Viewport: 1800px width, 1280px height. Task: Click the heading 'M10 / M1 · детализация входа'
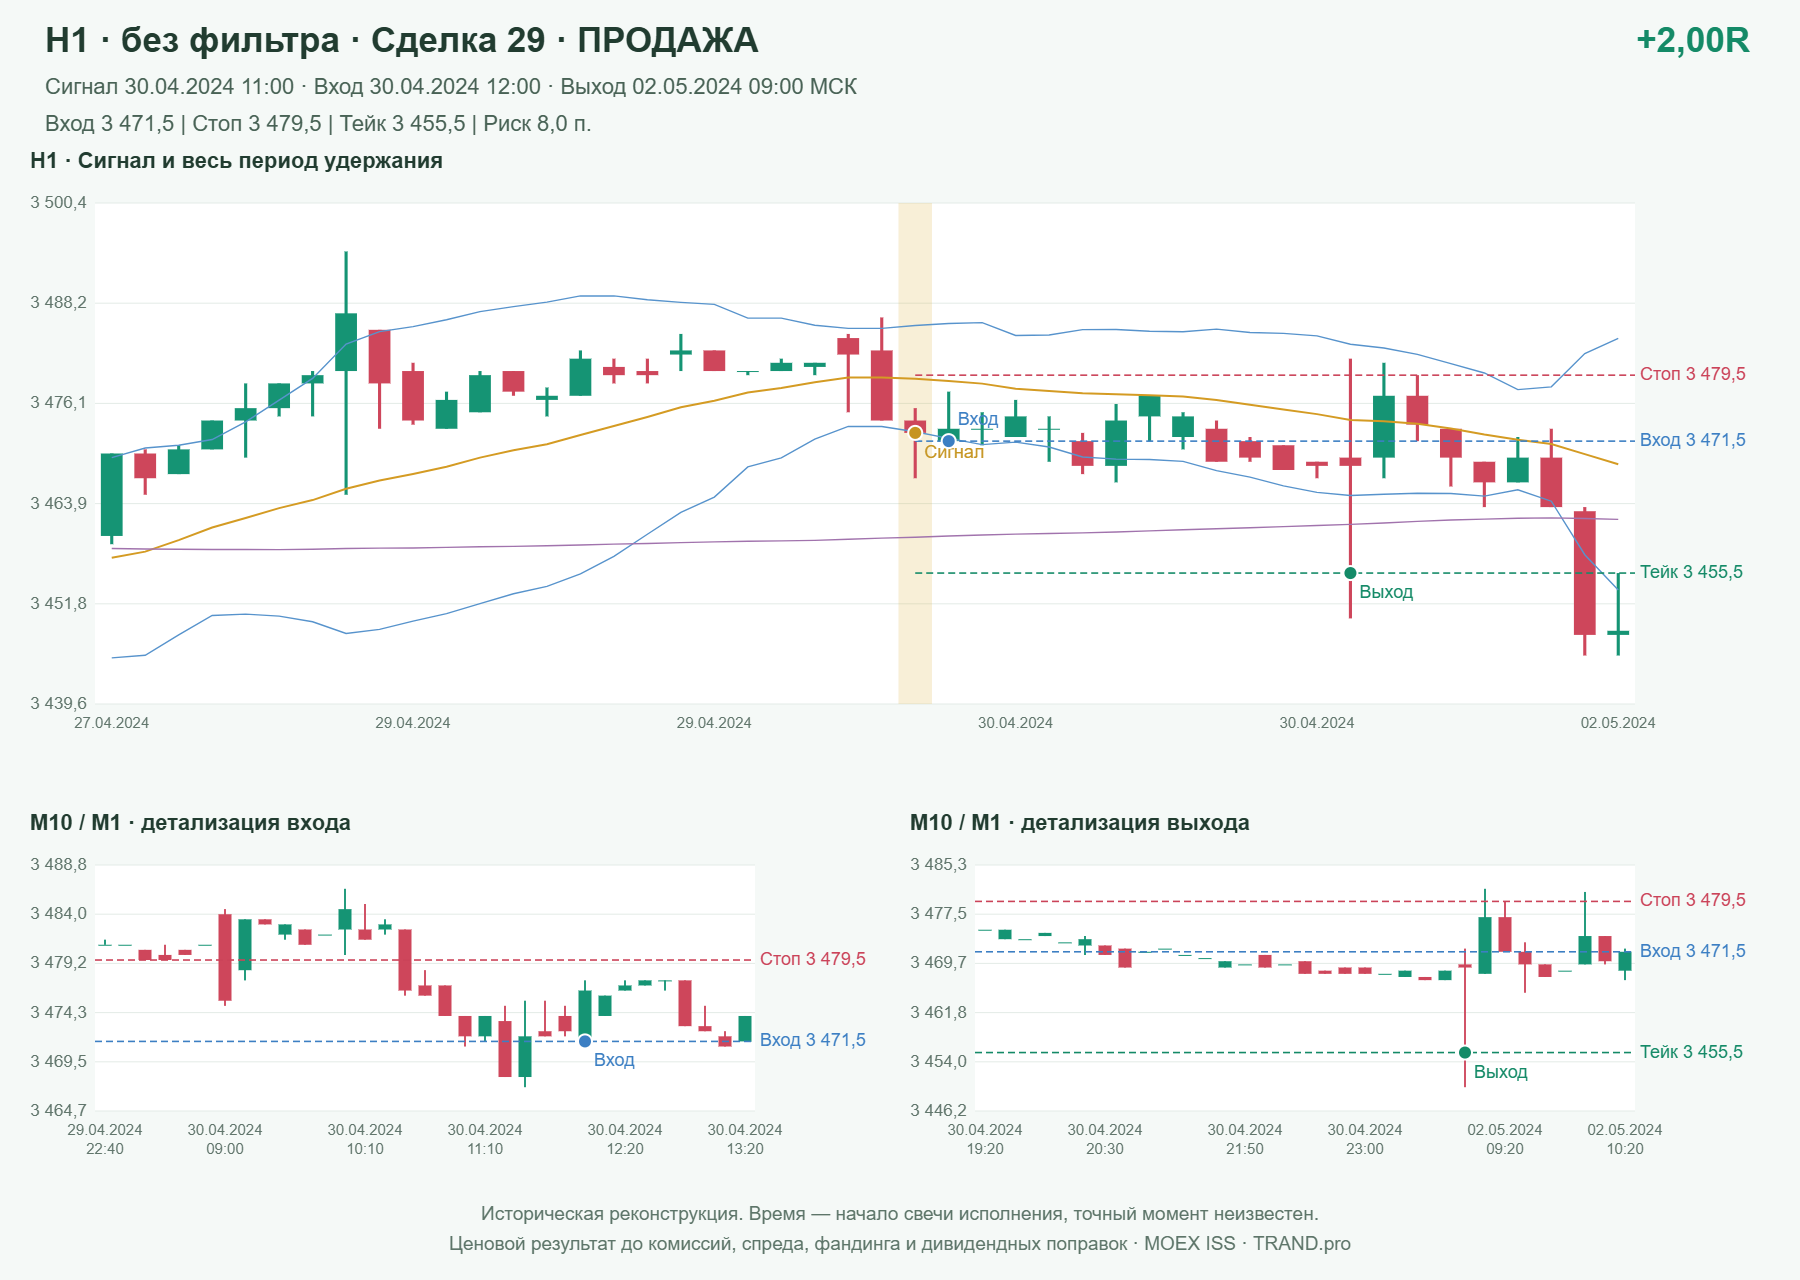point(190,823)
